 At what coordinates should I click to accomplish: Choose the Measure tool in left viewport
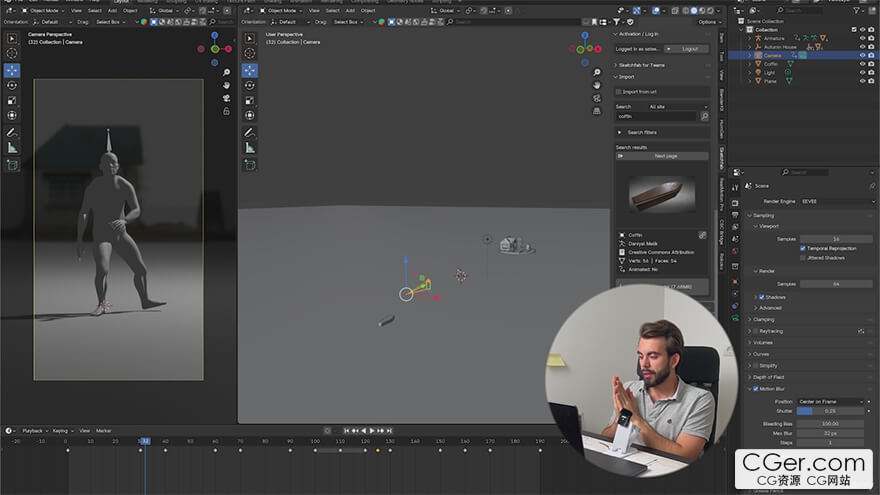click(12, 147)
